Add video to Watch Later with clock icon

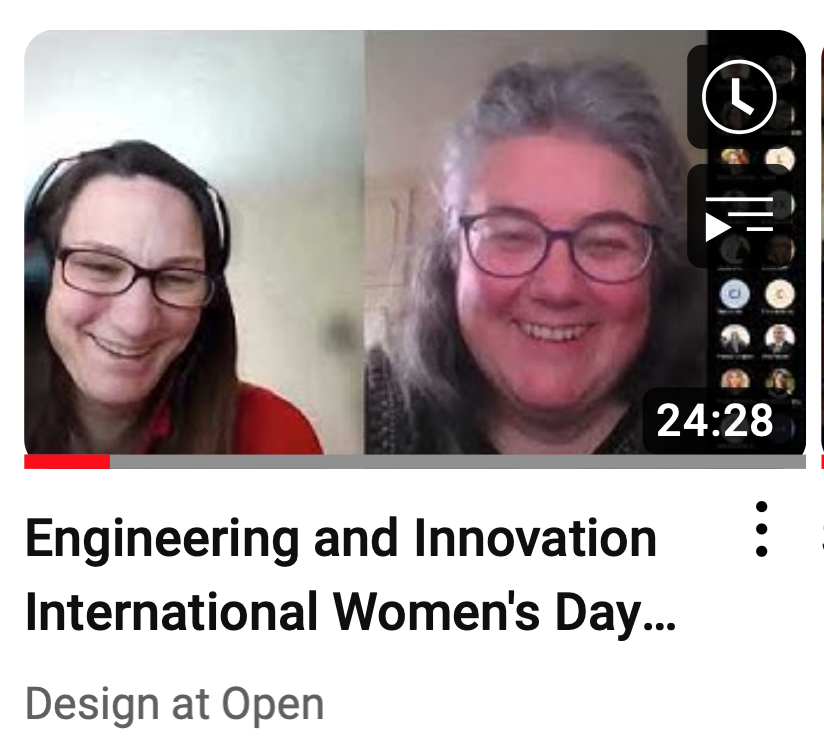tap(739, 96)
